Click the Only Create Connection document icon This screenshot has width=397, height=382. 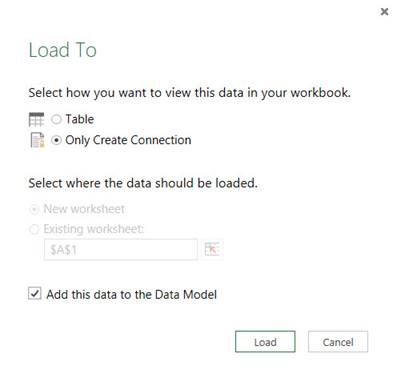37,140
